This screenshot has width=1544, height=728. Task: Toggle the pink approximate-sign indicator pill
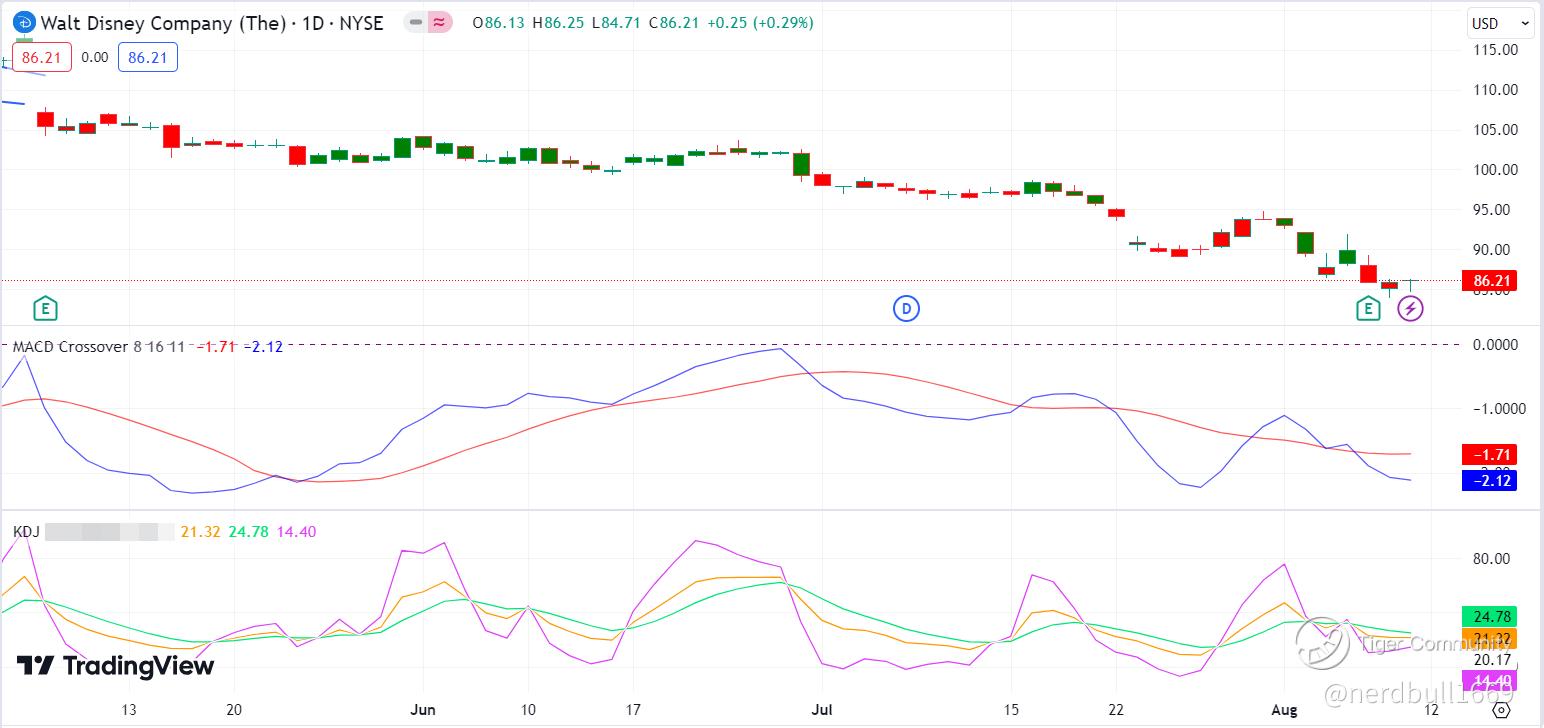439,22
